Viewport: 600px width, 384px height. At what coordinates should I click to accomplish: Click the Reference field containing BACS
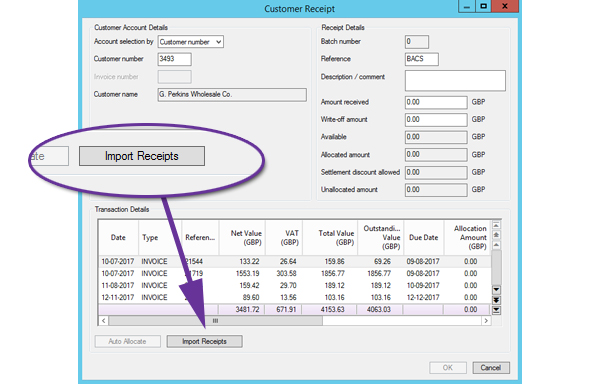pyautogui.click(x=422, y=59)
